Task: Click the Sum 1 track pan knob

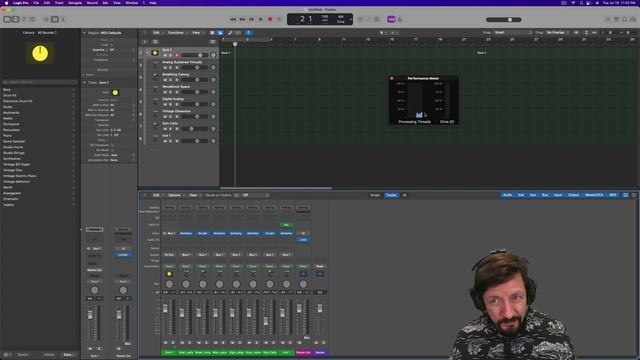Action: (213, 55)
